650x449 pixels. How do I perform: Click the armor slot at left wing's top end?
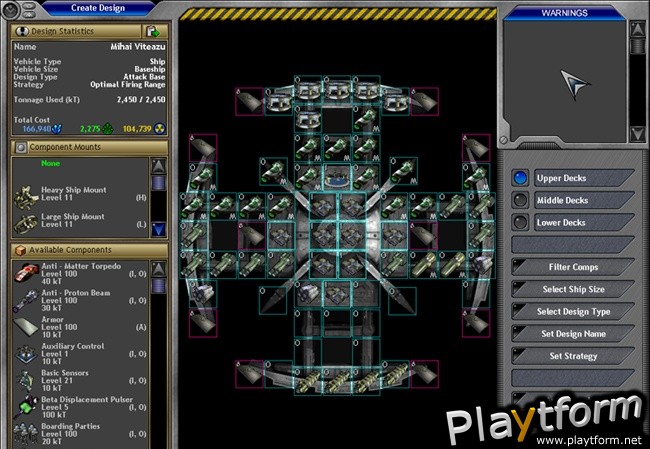203,148
